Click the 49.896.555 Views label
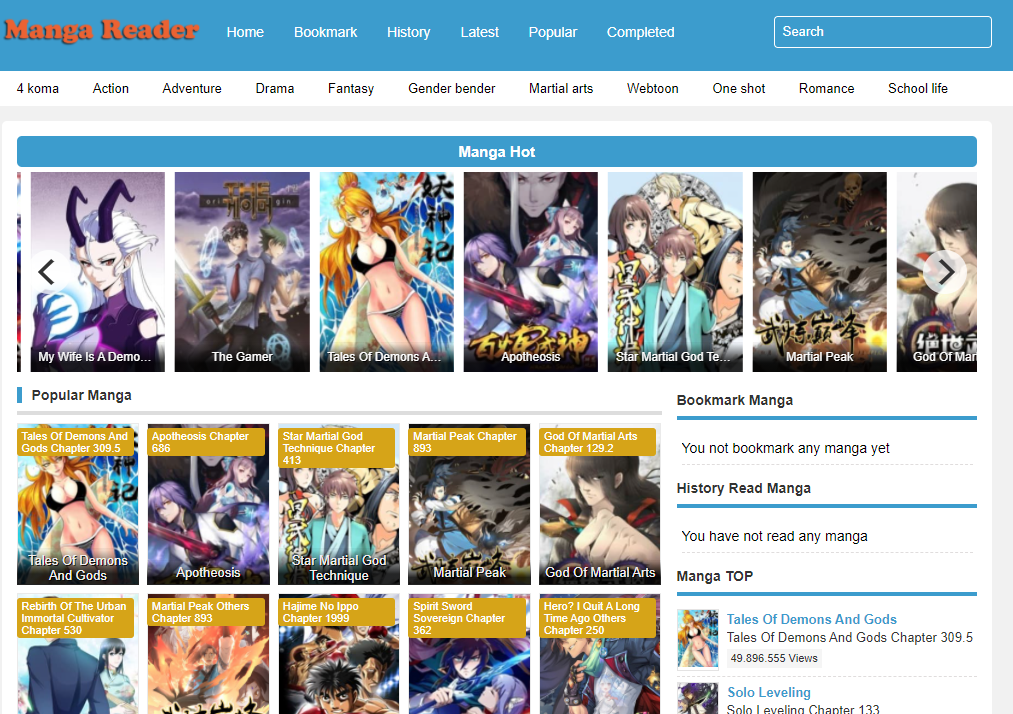Image resolution: width=1013 pixels, height=714 pixels. click(x=774, y=658)
